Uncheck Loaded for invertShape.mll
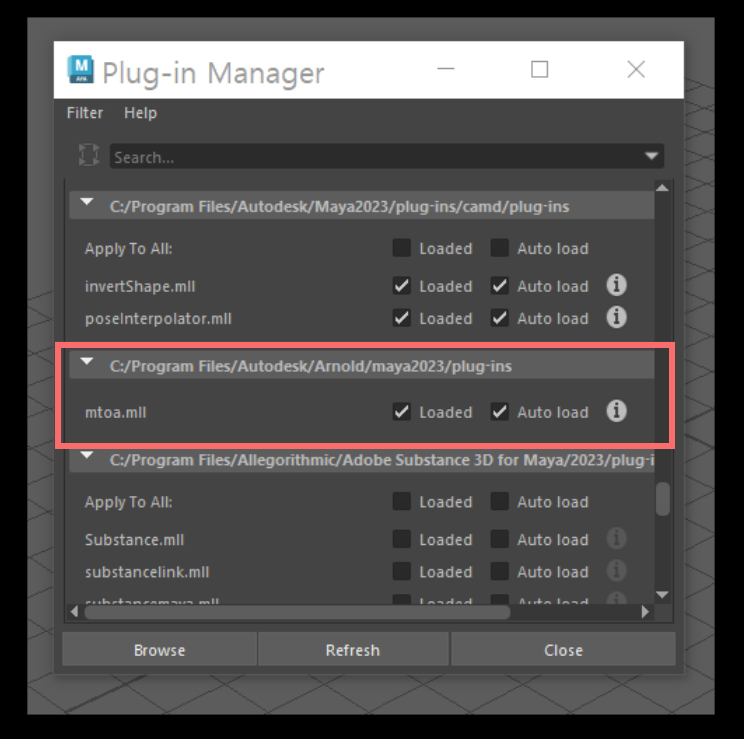744x739 pixels. point(402,286)
